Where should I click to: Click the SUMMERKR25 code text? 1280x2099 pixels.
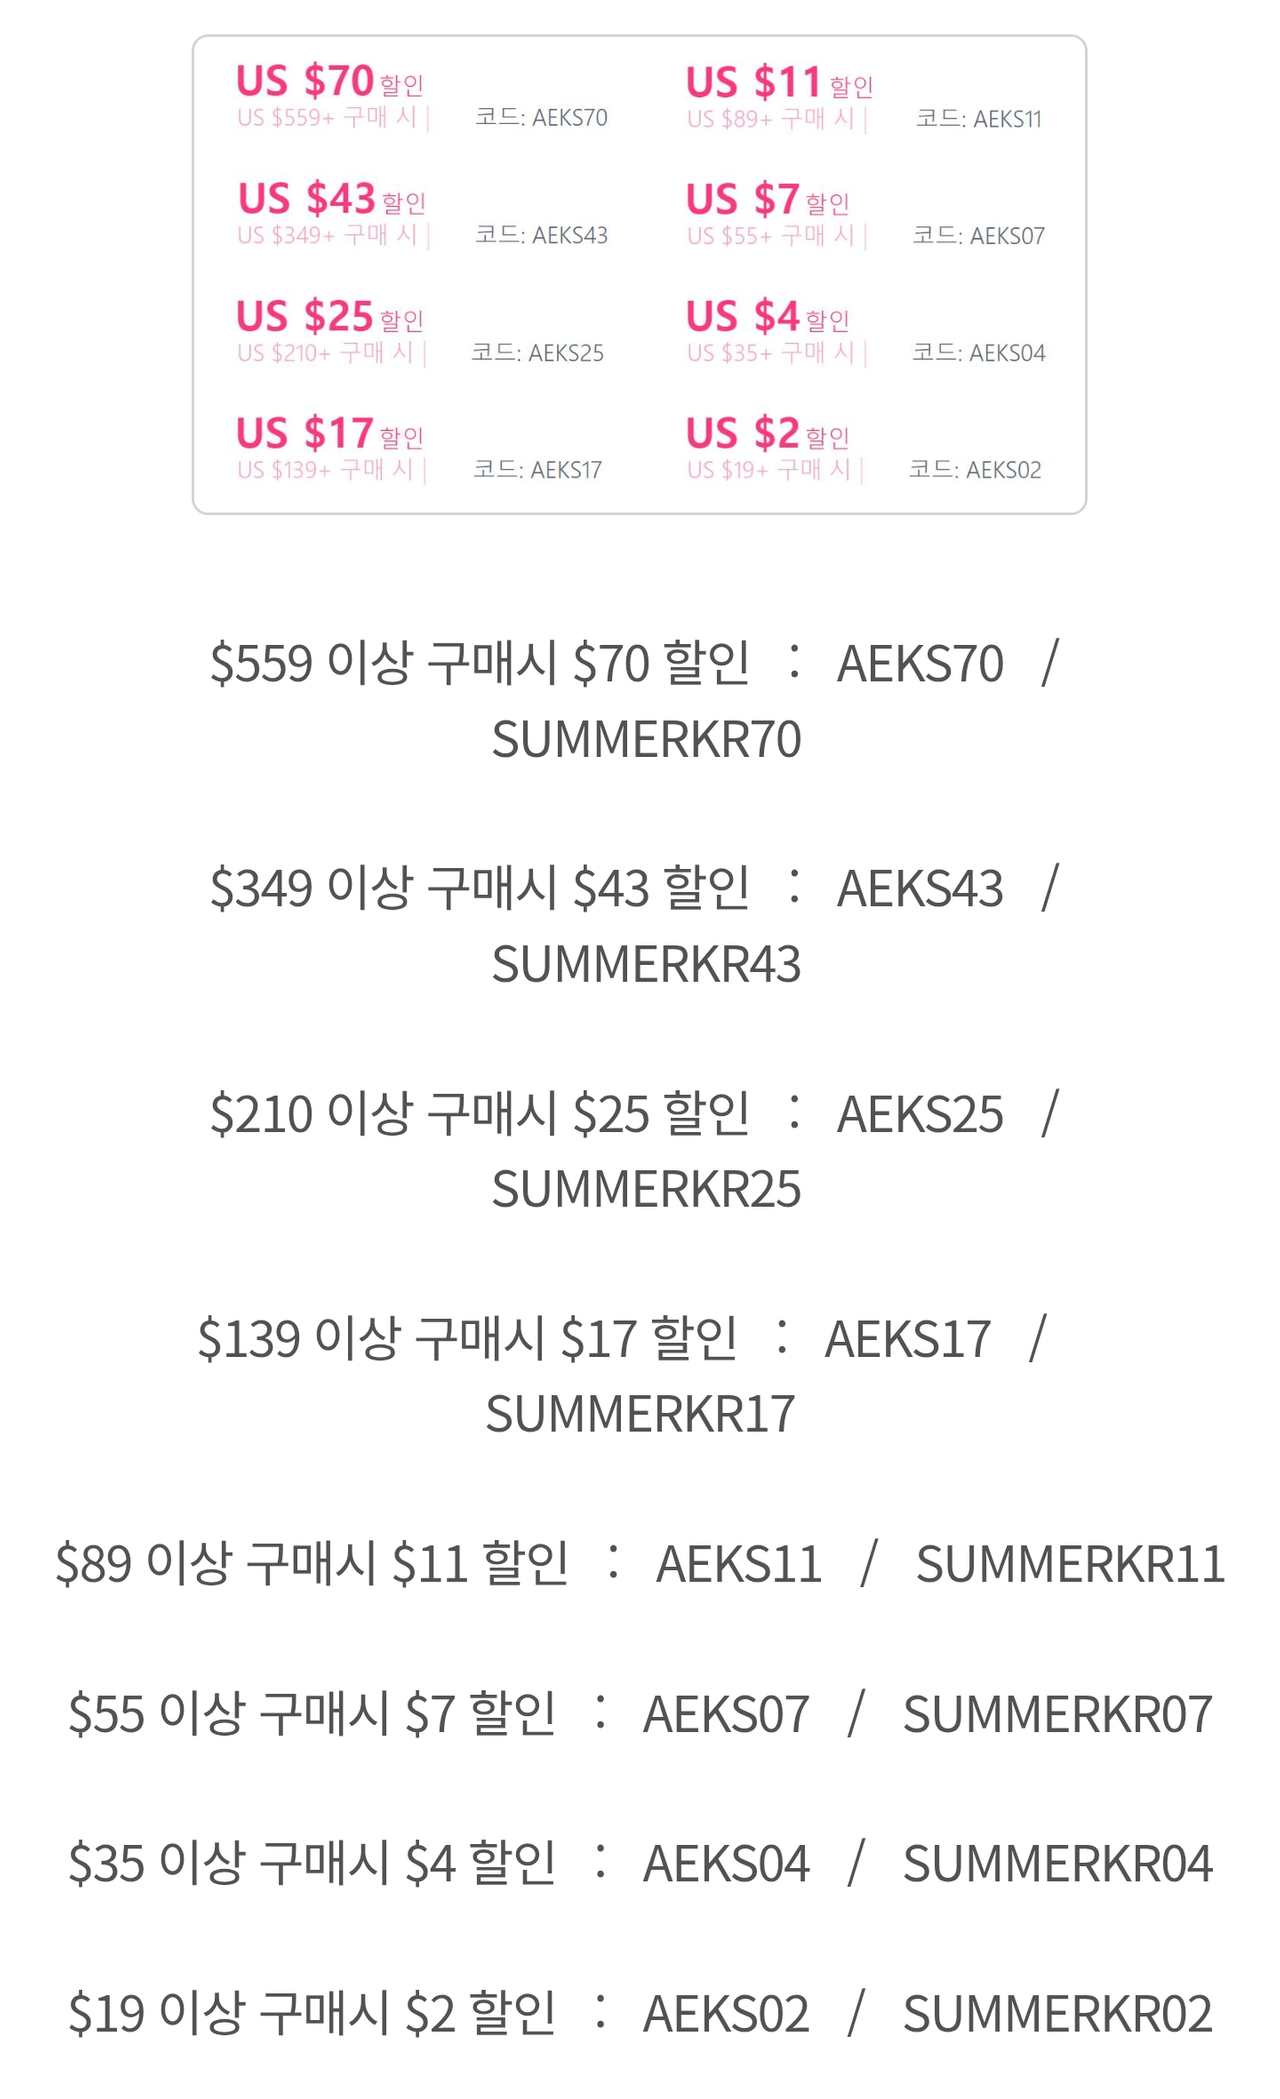(646, 1189)
